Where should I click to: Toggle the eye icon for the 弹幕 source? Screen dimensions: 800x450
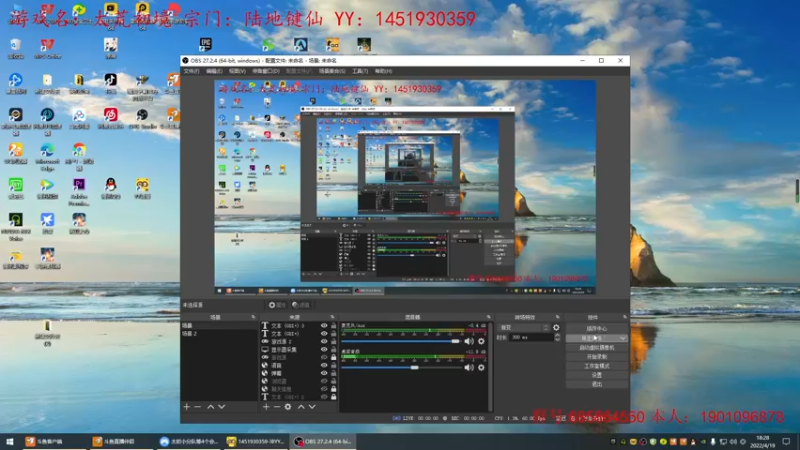point(324,373)
